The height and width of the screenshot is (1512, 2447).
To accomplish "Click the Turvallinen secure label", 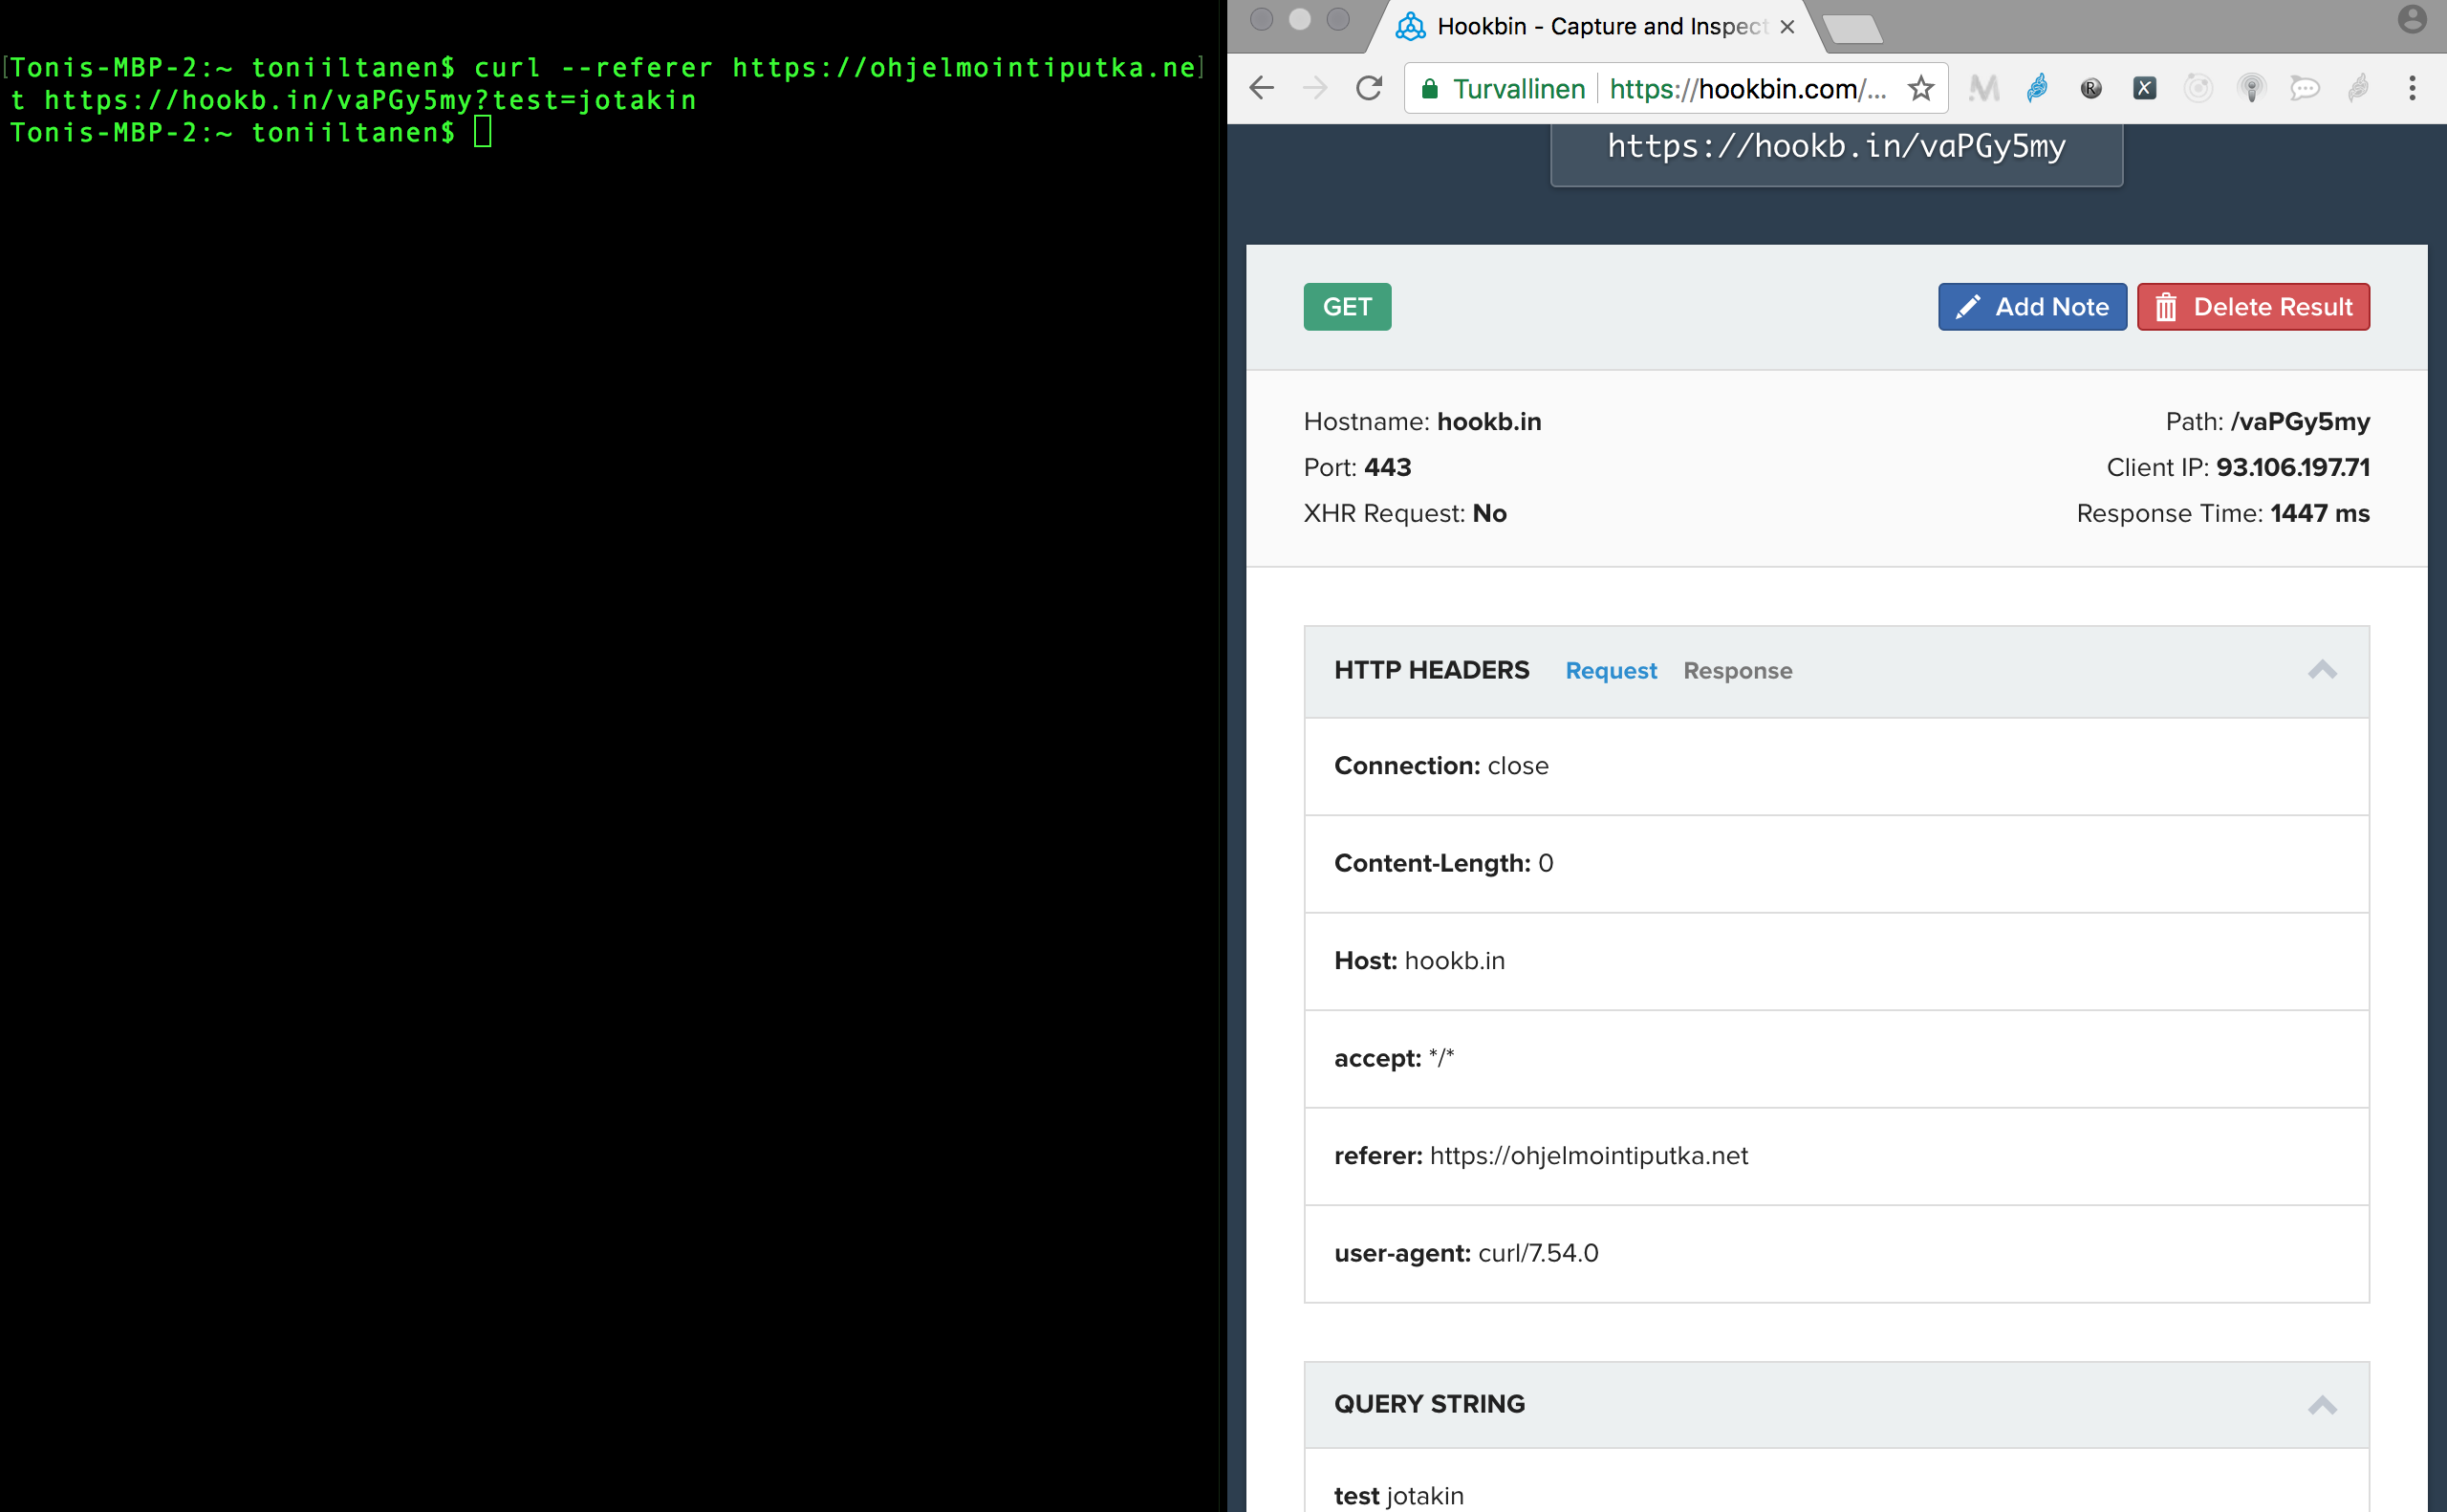I will pyautogui.click(x=1519, y=89).
